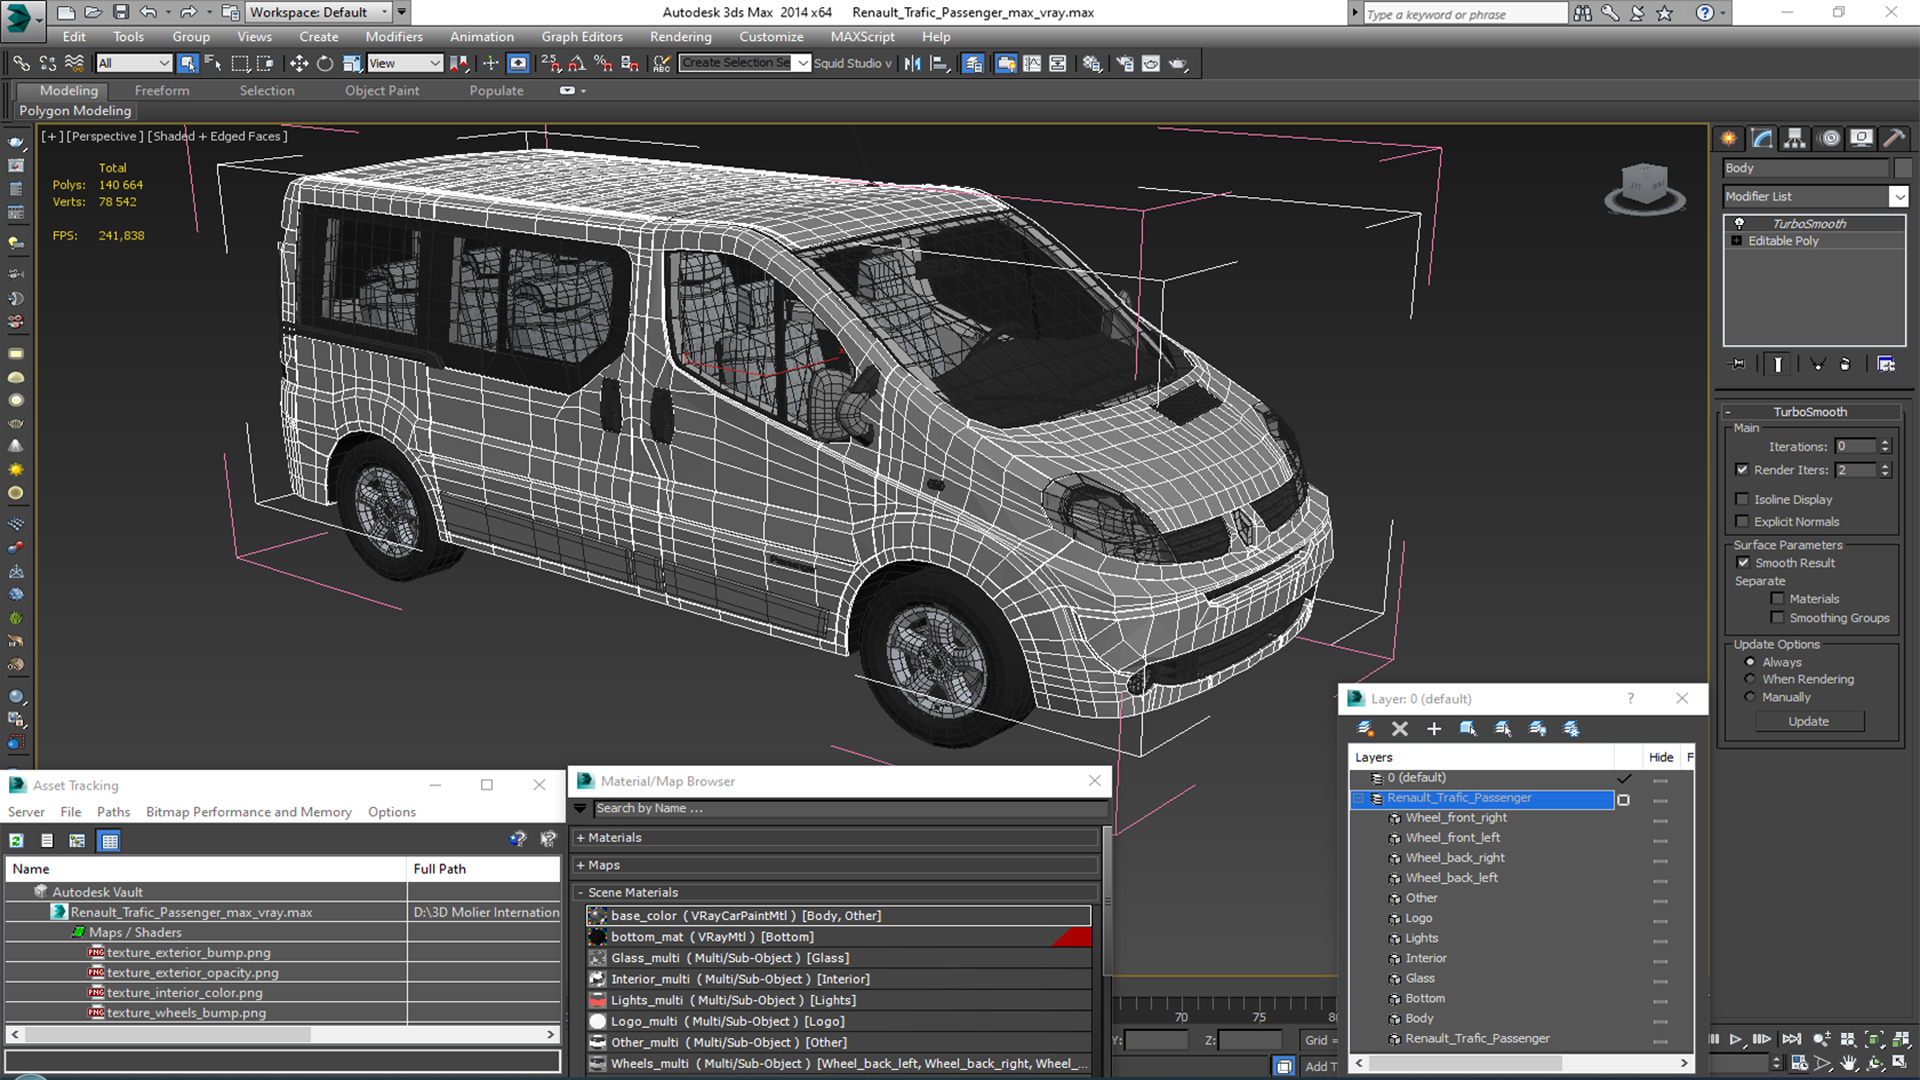1920x1080 pixels.
Task: Toggle TurboSmooth modifier lightbulb in stack
Action: pyautogui.click(x=1739, y=223)
